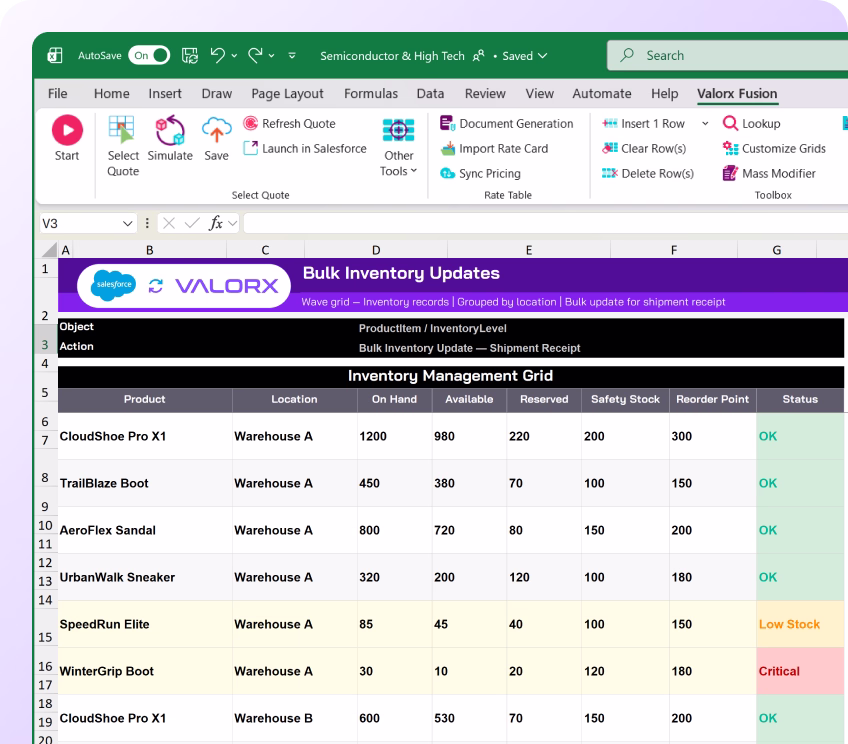
Task: Open the Mass Modifier tool
Action: 769,173
